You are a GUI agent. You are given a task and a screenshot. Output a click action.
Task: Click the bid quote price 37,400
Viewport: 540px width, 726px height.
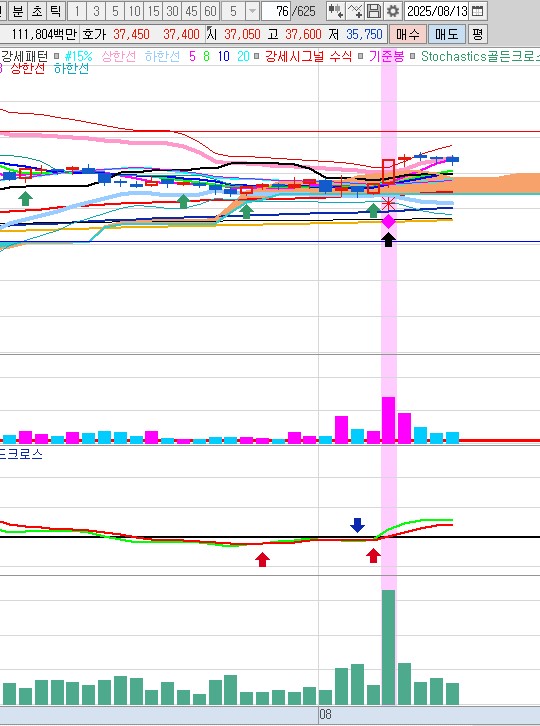(181, 34)
